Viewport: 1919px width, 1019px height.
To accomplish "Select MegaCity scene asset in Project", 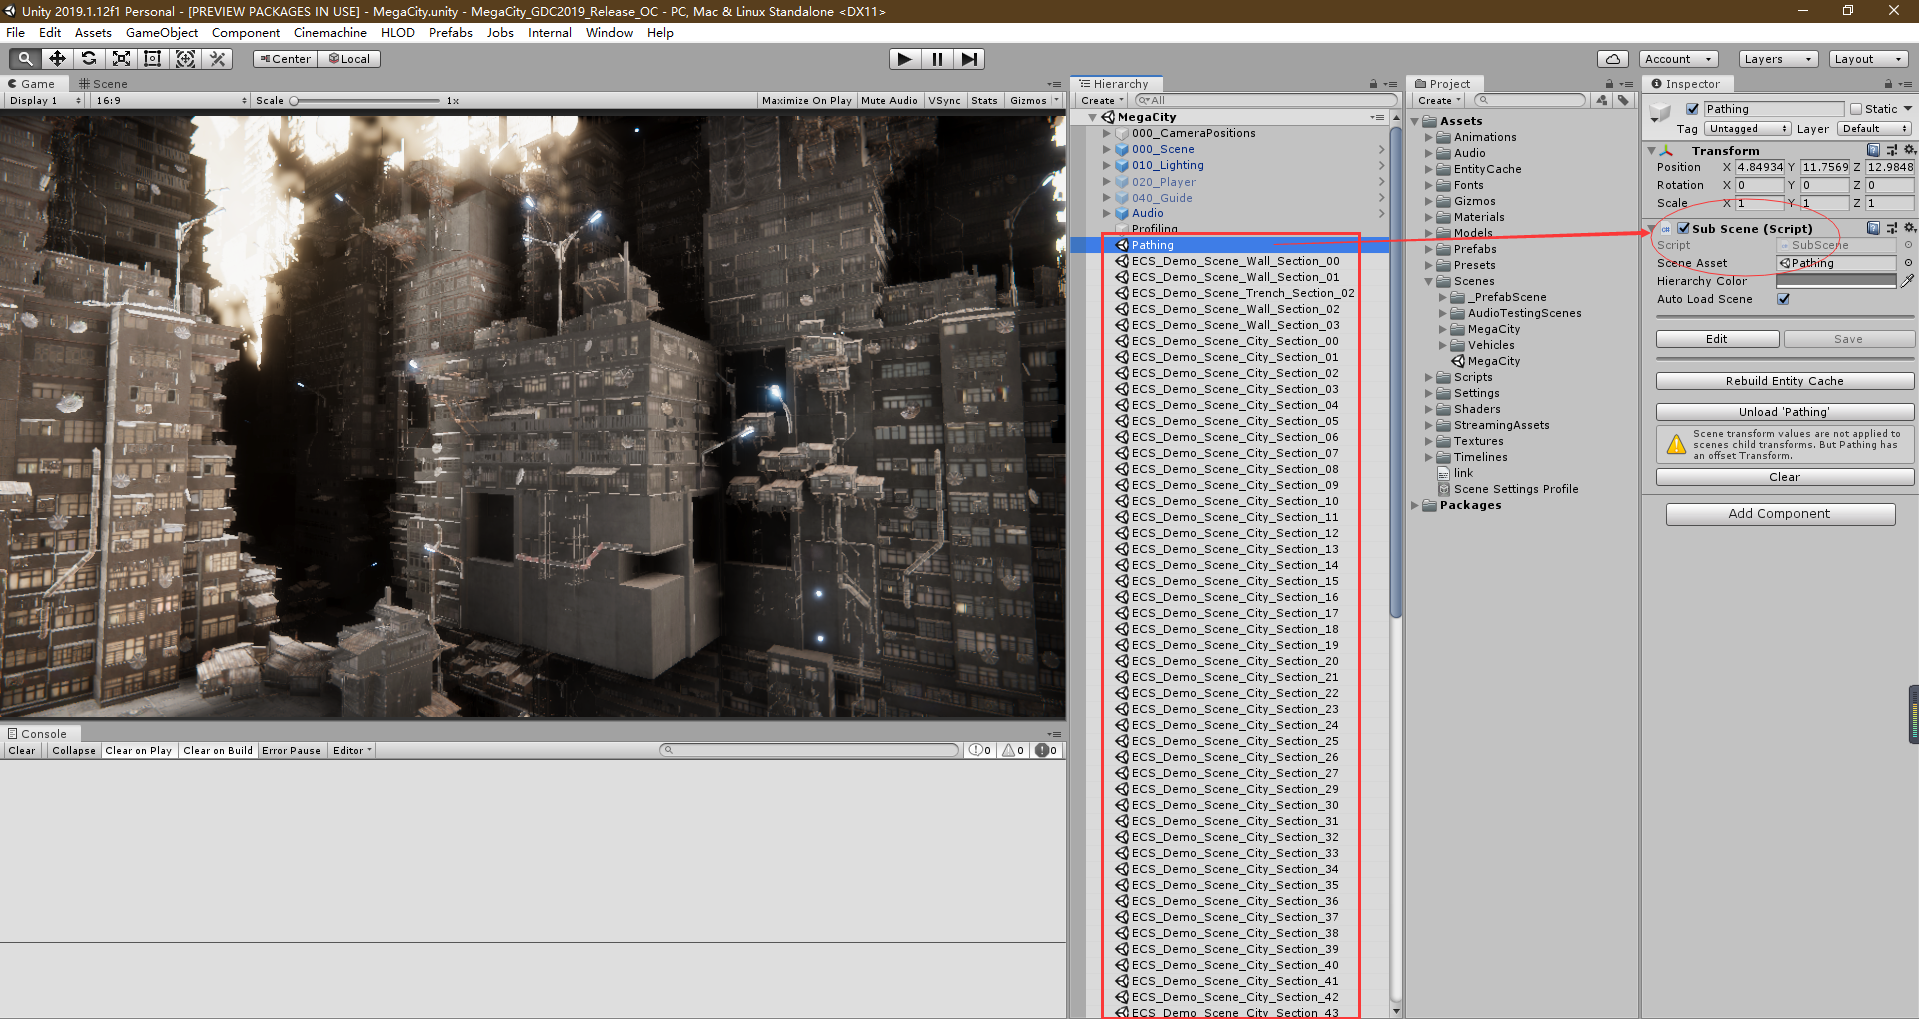I will [x=1493, y=361].
